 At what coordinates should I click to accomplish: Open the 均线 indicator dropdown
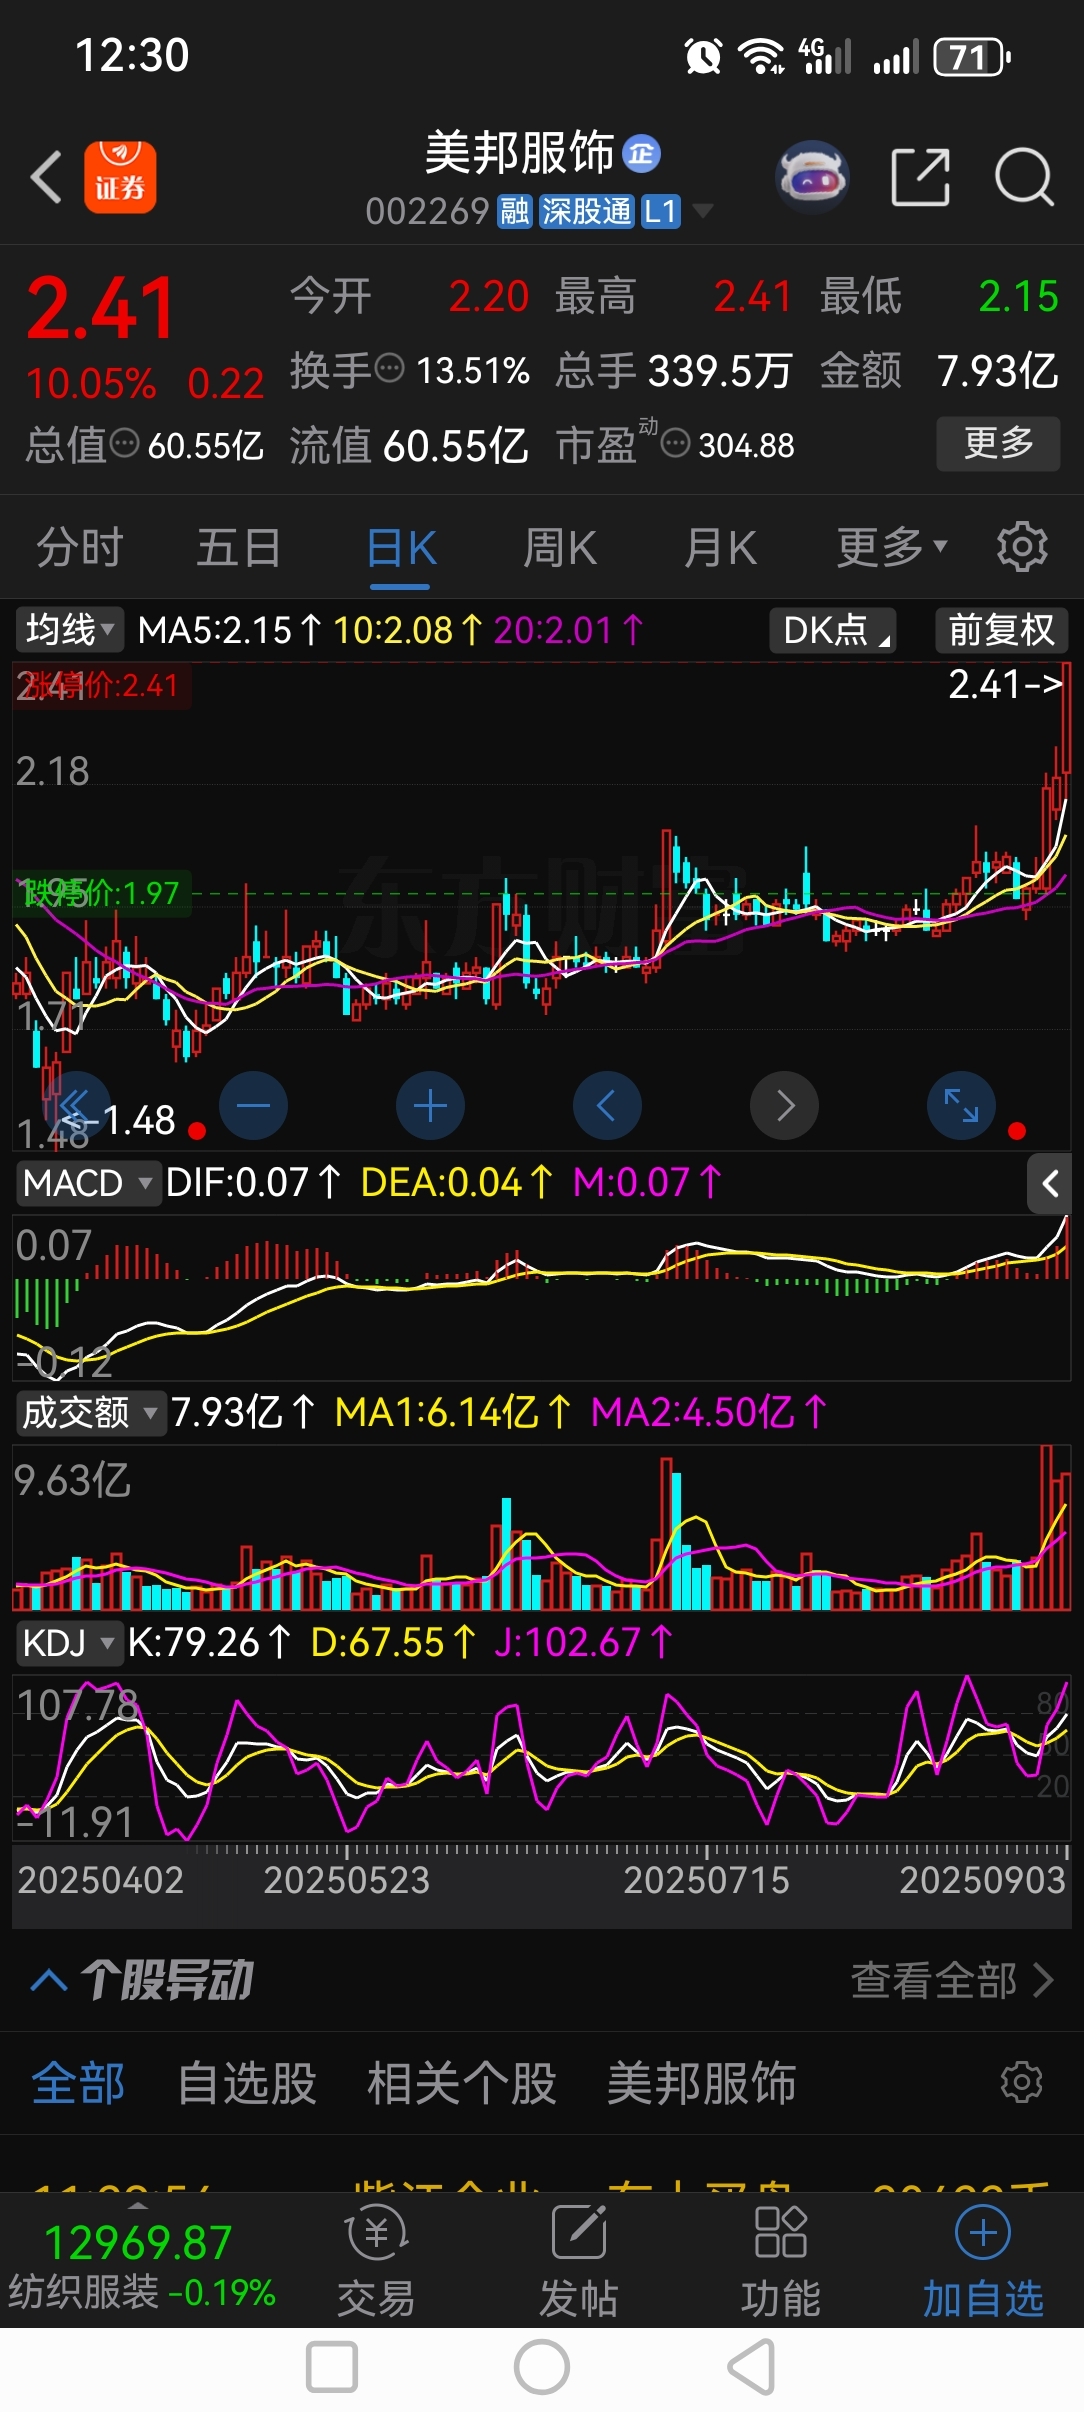[70, 630]
